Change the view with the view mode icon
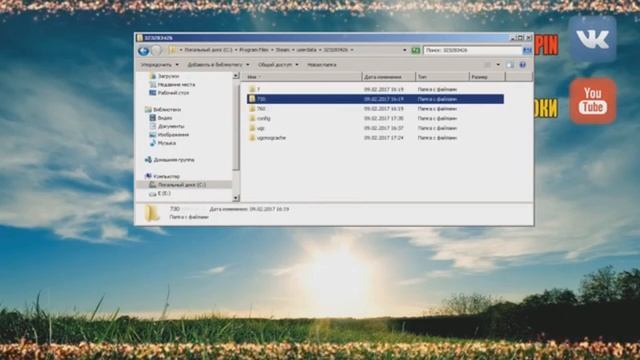This screenshot has height=360, width=640. point(487,65)
